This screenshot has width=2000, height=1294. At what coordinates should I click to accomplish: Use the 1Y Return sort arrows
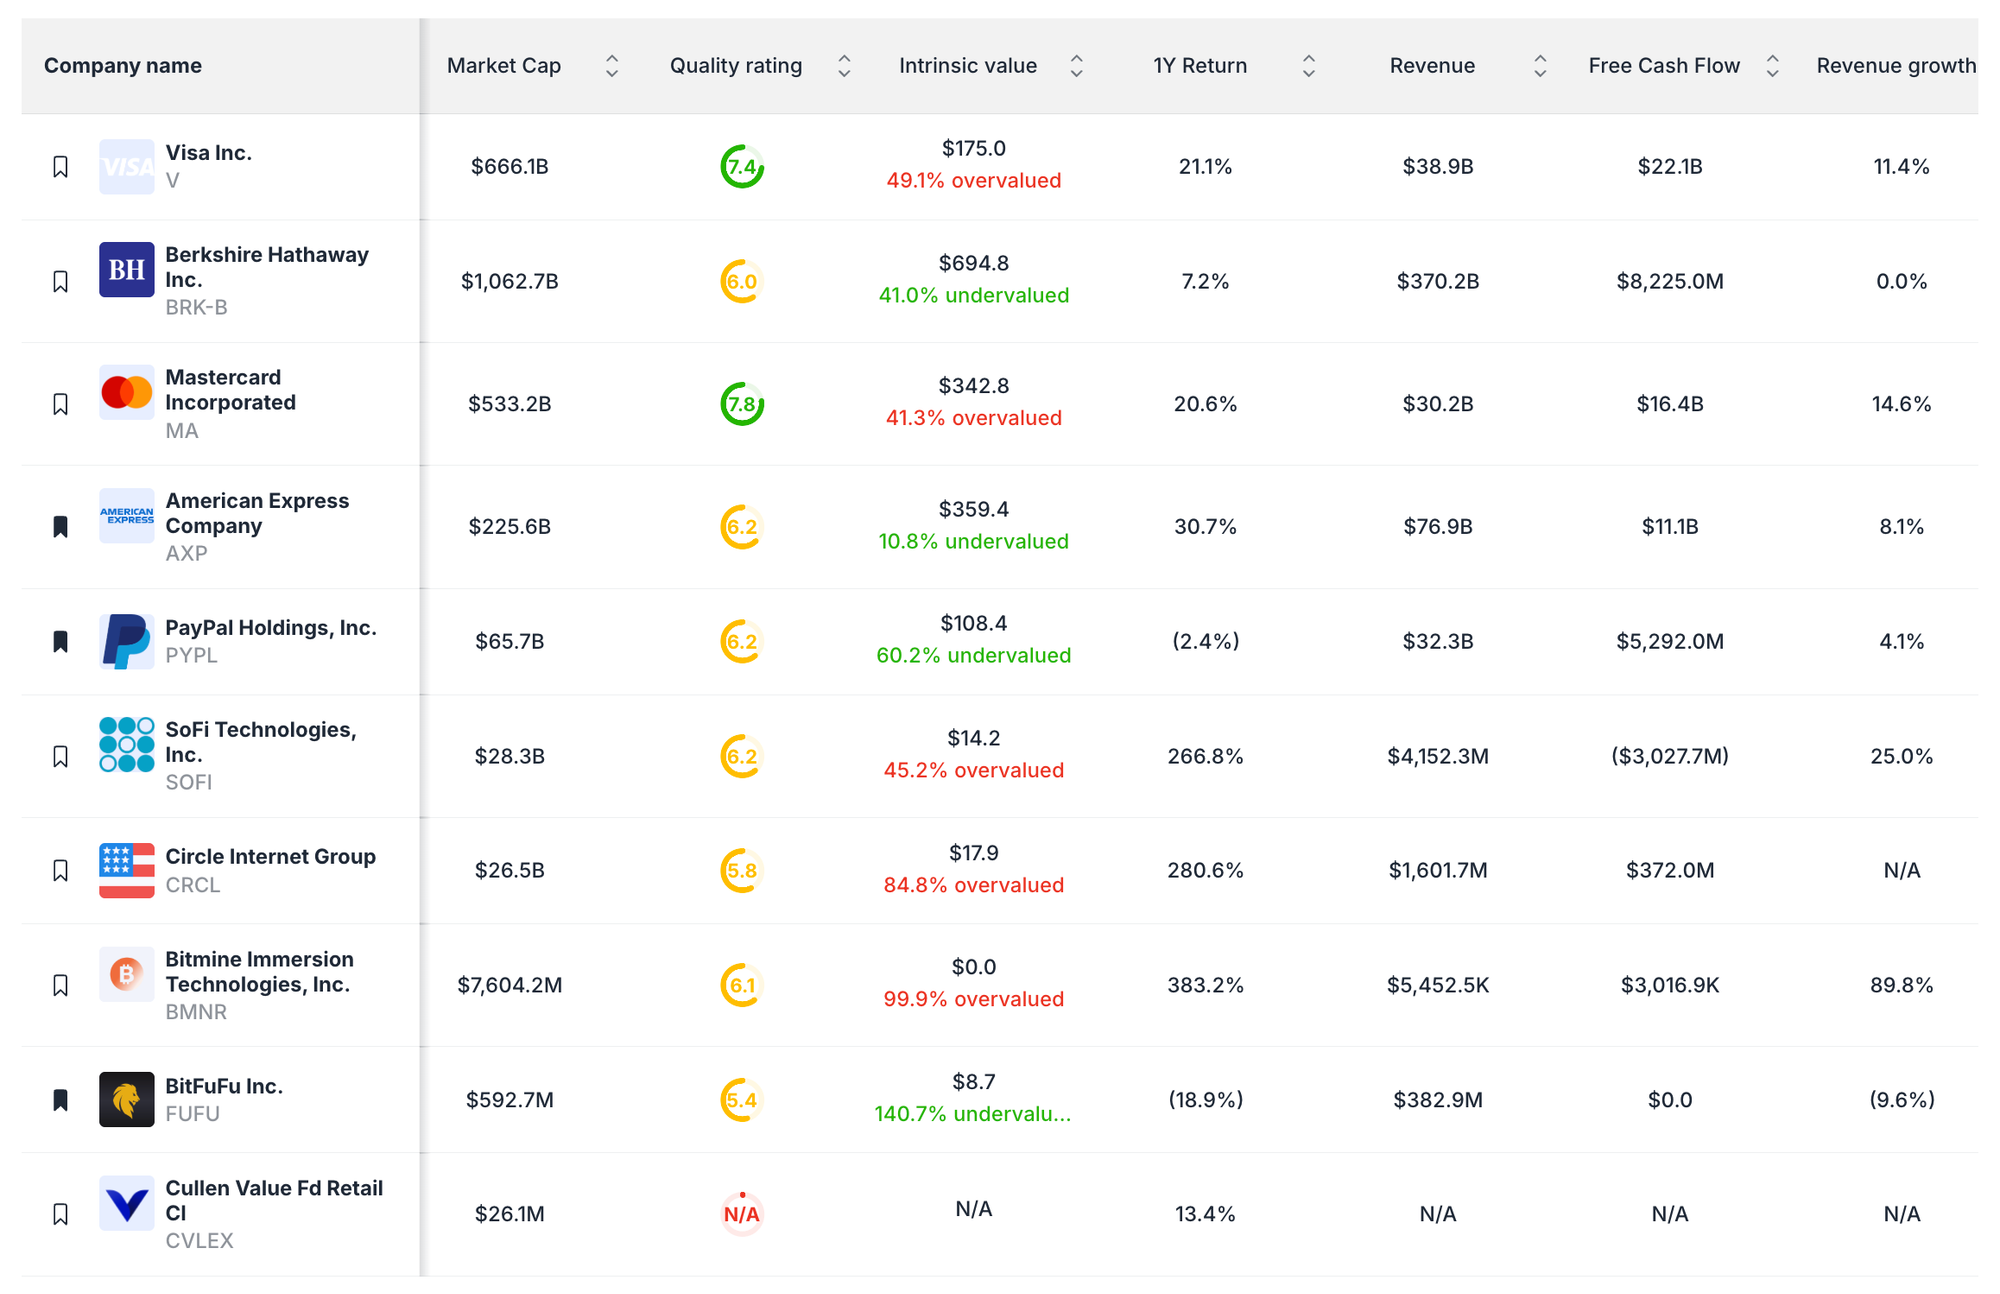point(1308,65)
